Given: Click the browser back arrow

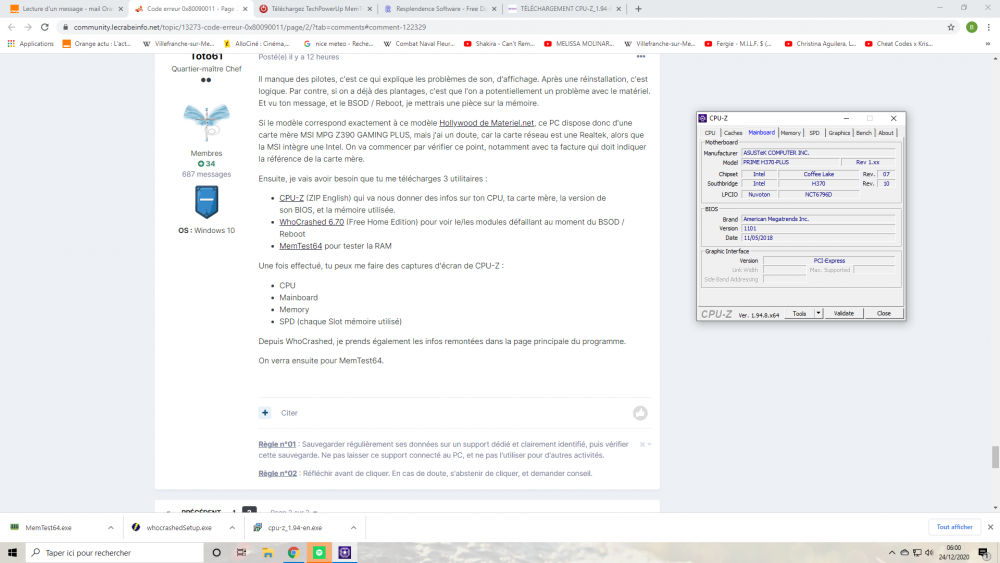Looking at the screenshot, I should [x=11, y=27].
